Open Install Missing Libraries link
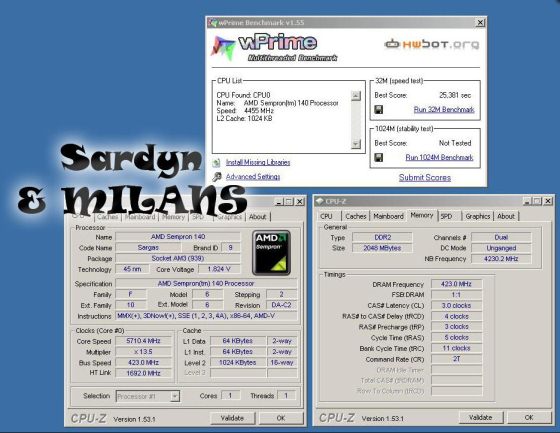 [258, 163]
